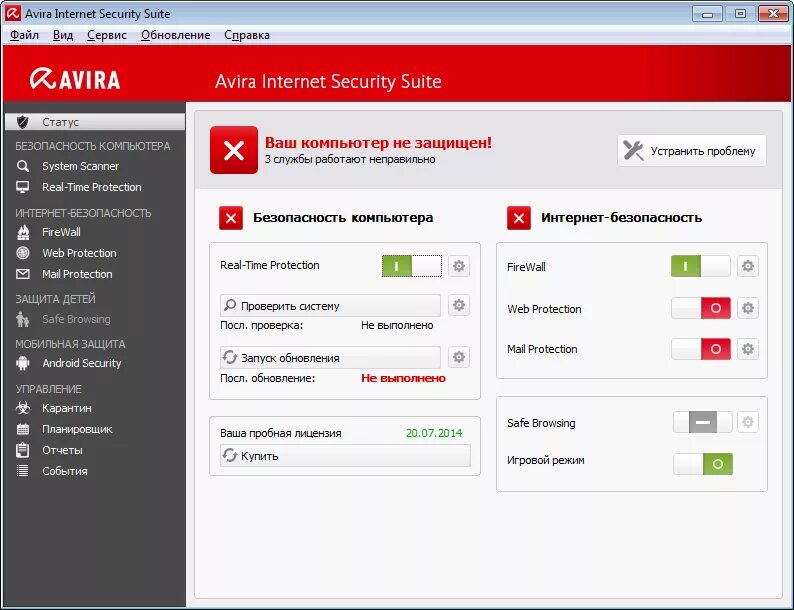Click red X beside Безопасность компьютера

[231, 218]
